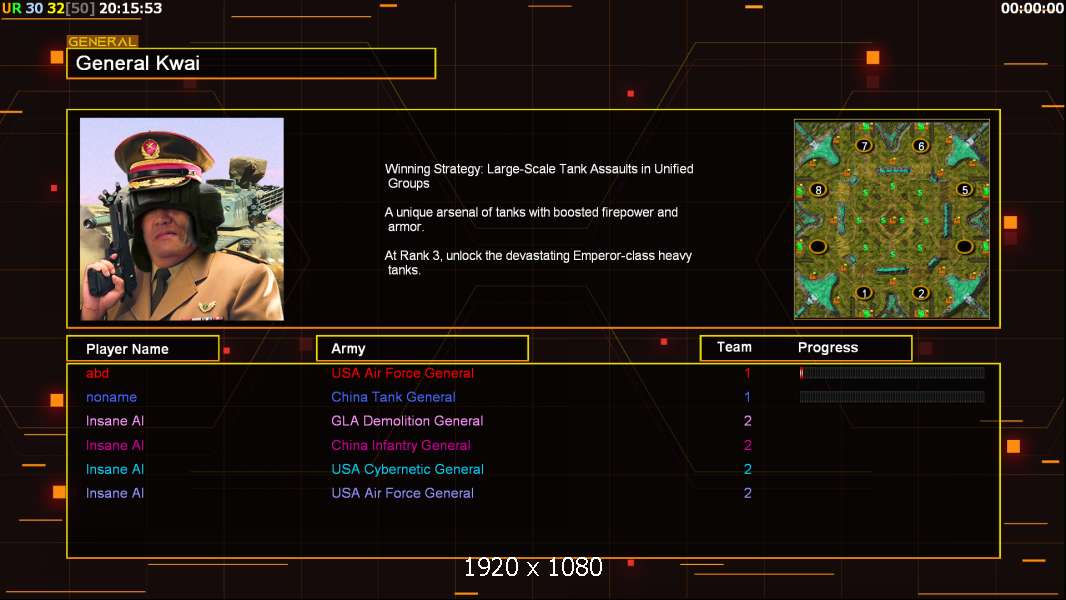Click the 00:00:00 timer in the corner

[x=1032, y=9]
